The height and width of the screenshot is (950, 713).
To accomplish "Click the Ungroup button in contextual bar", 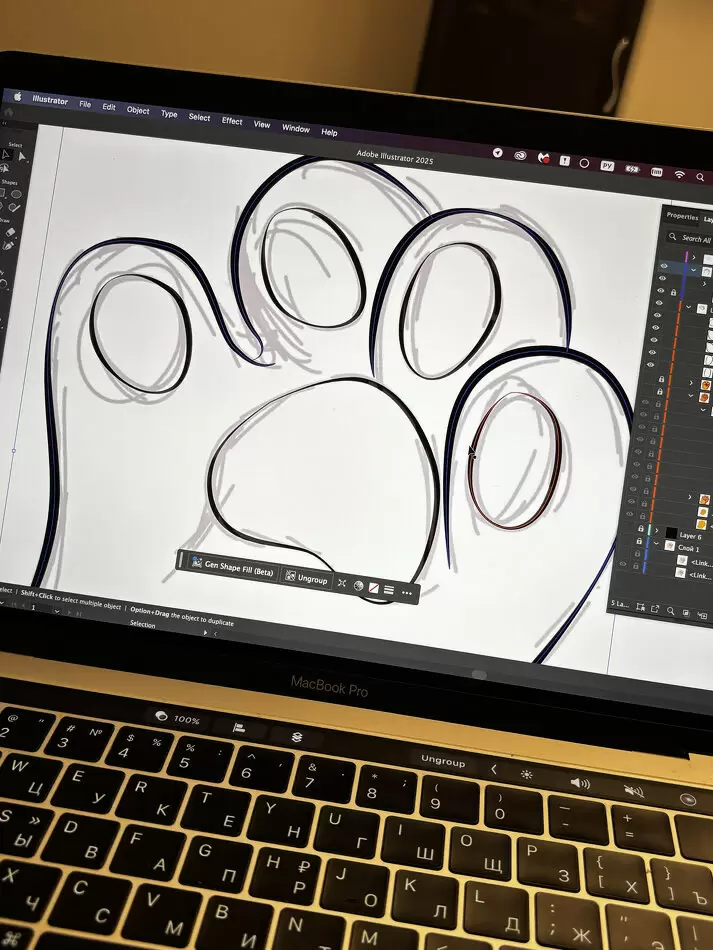I will [306, 579].
